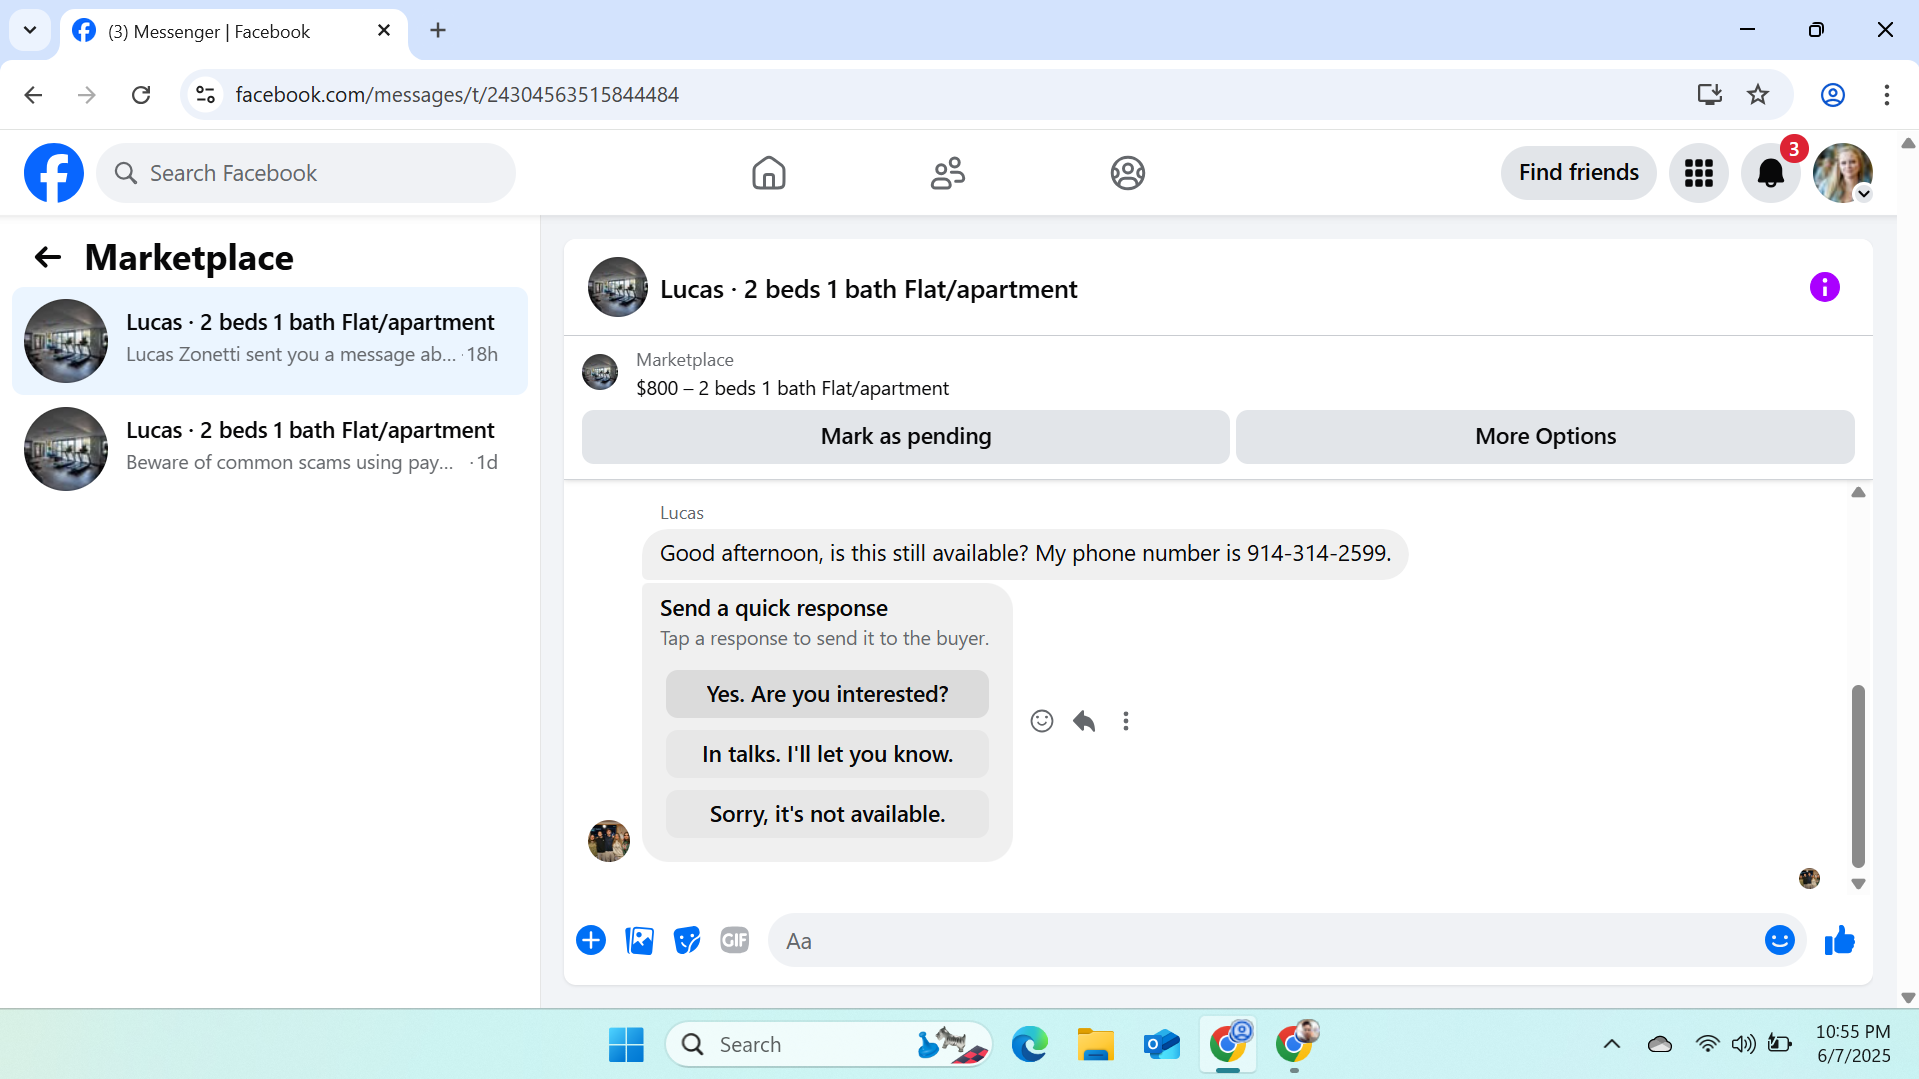Click Lucas's avatar beside quick responses
Image resolution: width=1919 pixels, height=1079 pixels.
pyautogui.click(x=609, y=841)
